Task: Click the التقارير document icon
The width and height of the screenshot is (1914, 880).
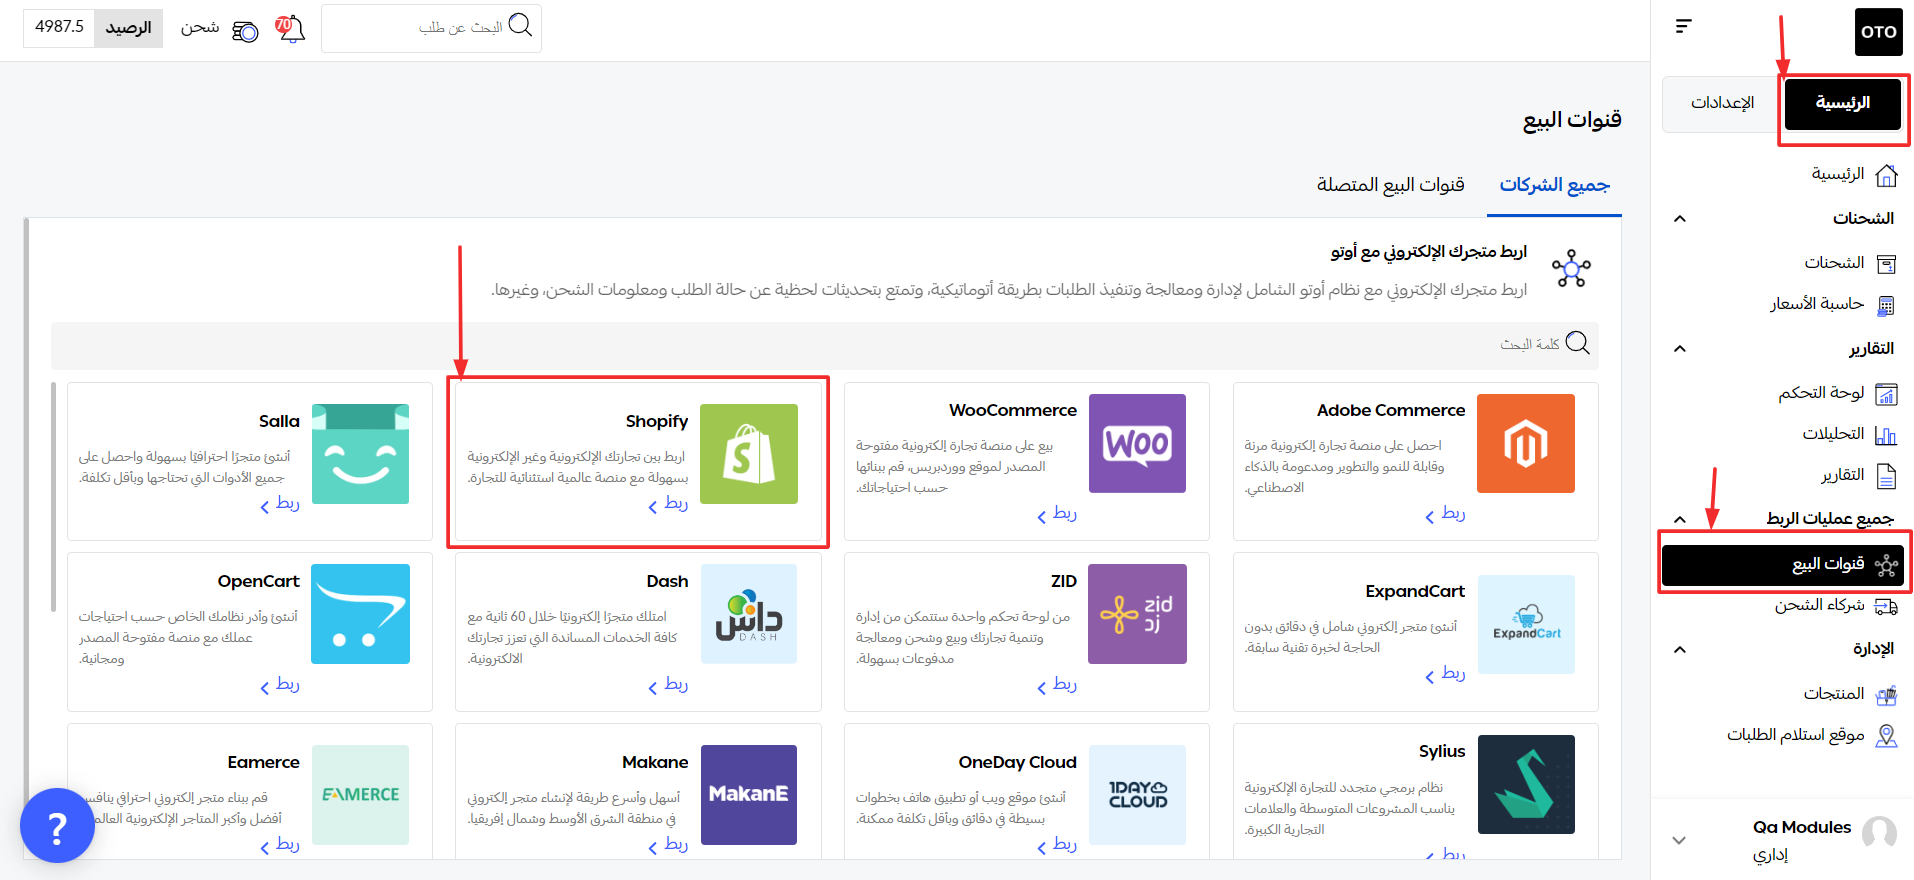Action: [1886, 476]
